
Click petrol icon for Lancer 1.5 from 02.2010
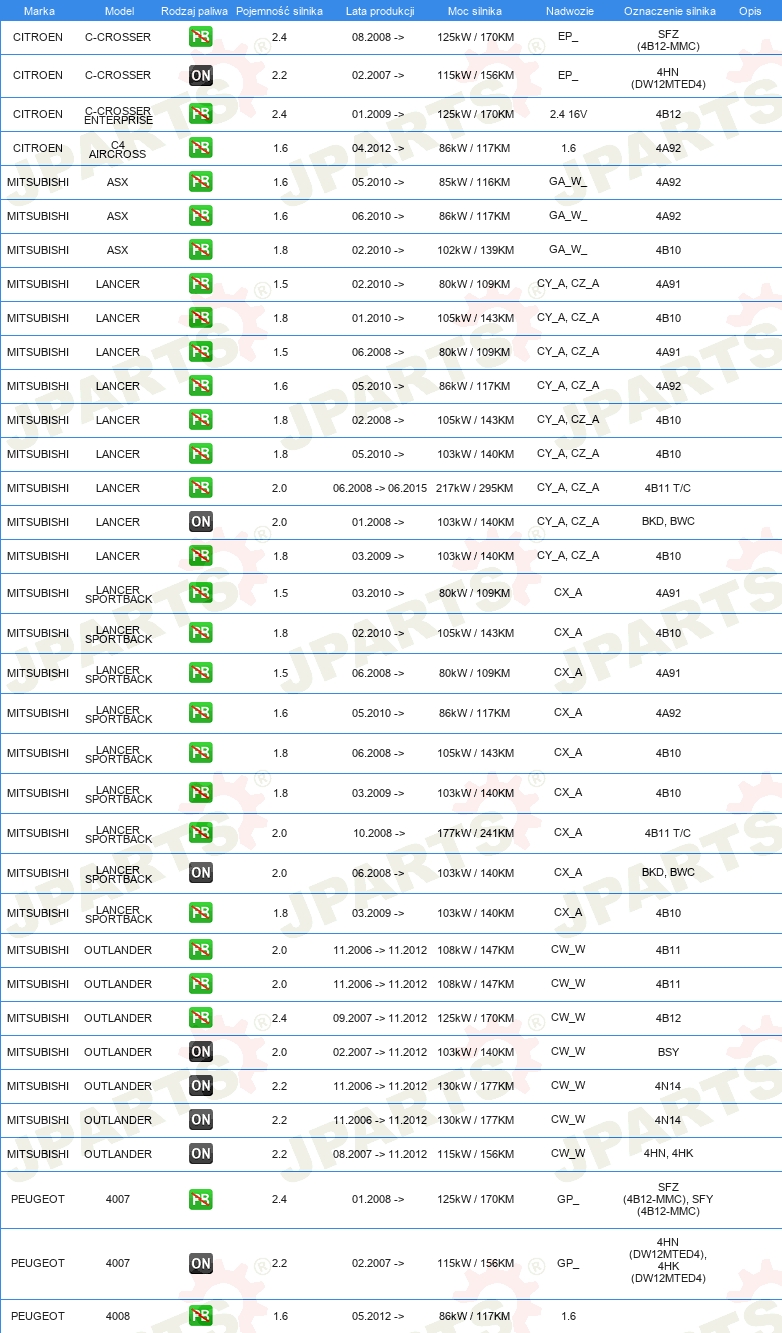tap(201, 284)
